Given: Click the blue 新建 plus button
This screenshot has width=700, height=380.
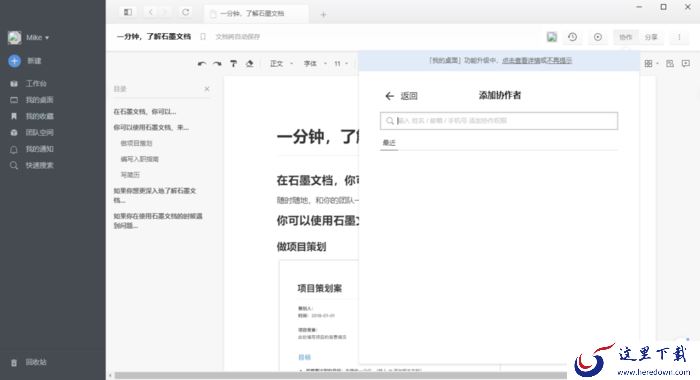Looking at the screenshot, I should pyautogui.click(x=14, y=61).
